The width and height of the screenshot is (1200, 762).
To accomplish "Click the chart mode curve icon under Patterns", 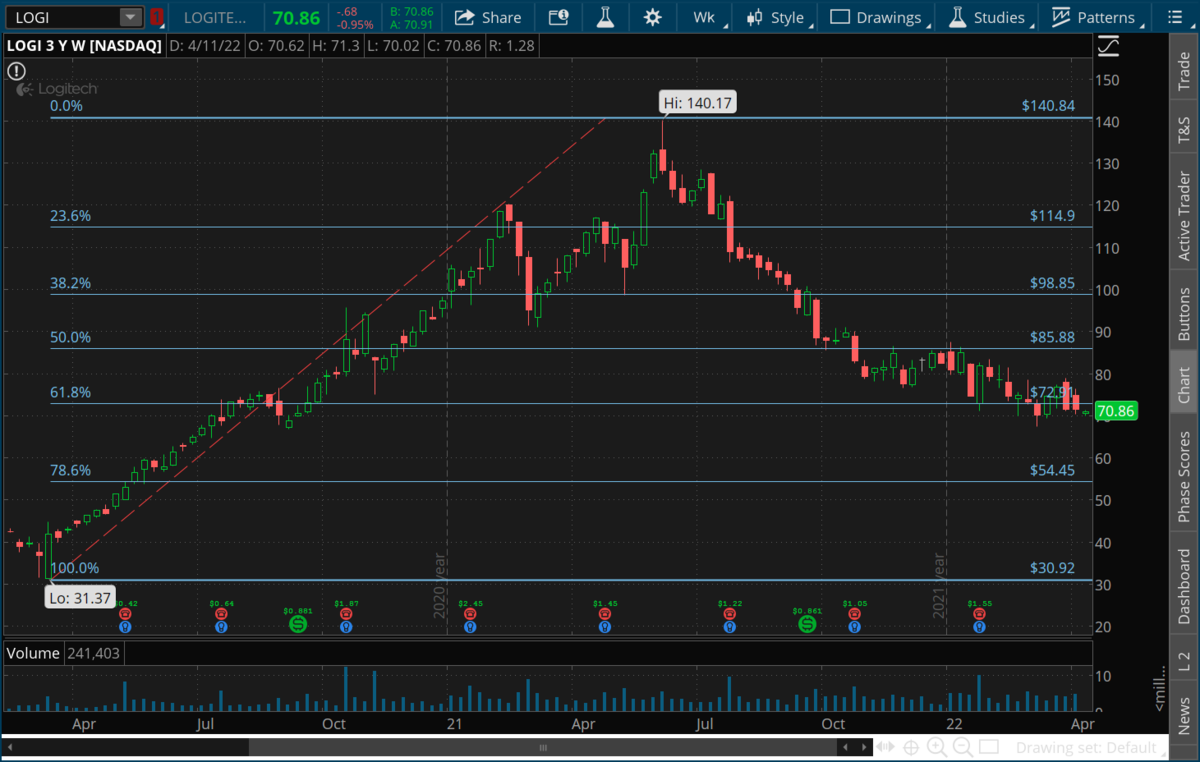I will point(1108,46).
